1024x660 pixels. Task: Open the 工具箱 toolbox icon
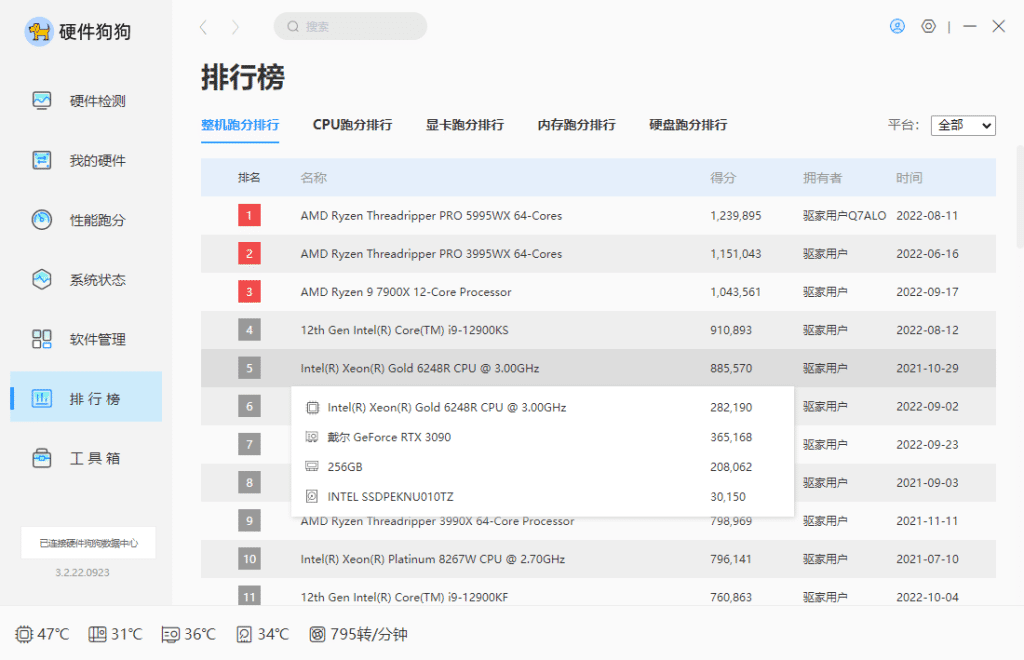coord(42,458)
